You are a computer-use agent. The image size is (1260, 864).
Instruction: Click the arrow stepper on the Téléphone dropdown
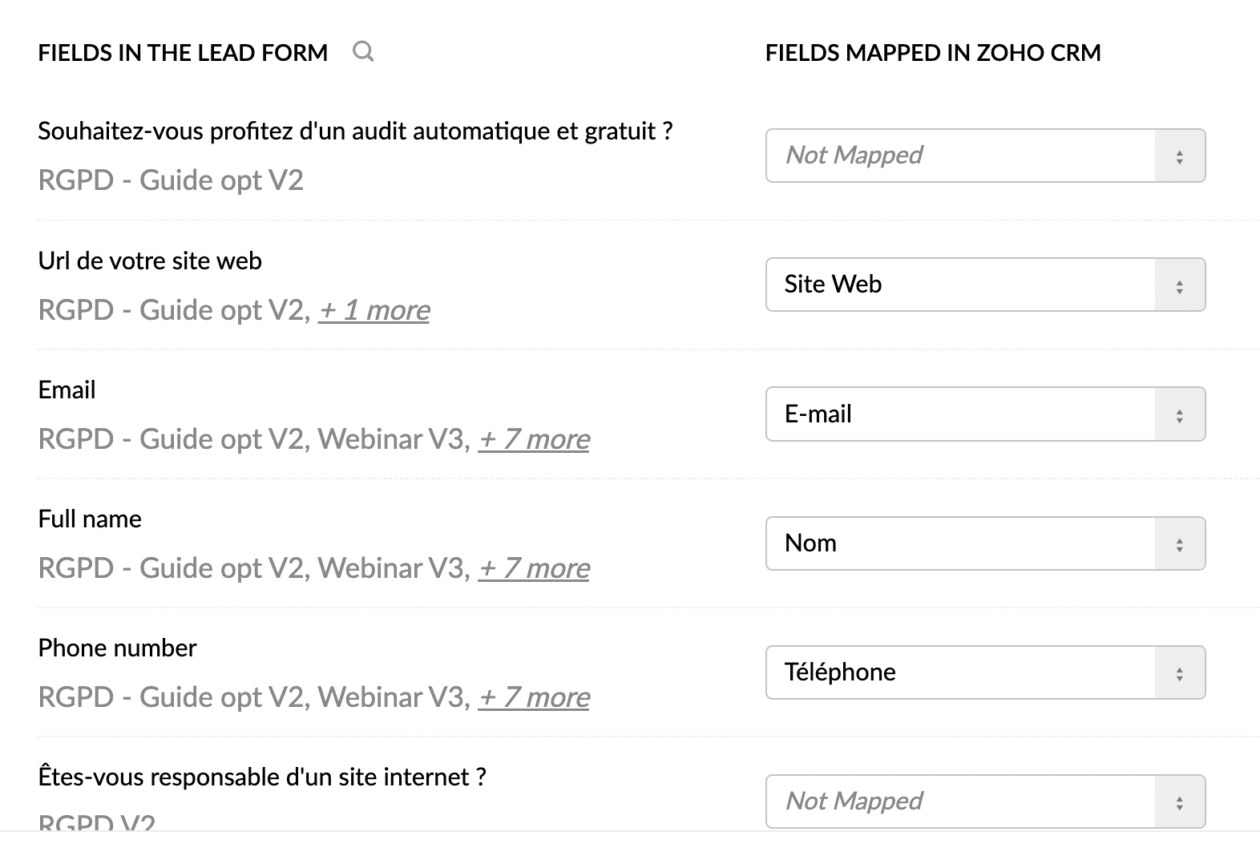(x=1180, y=672)
